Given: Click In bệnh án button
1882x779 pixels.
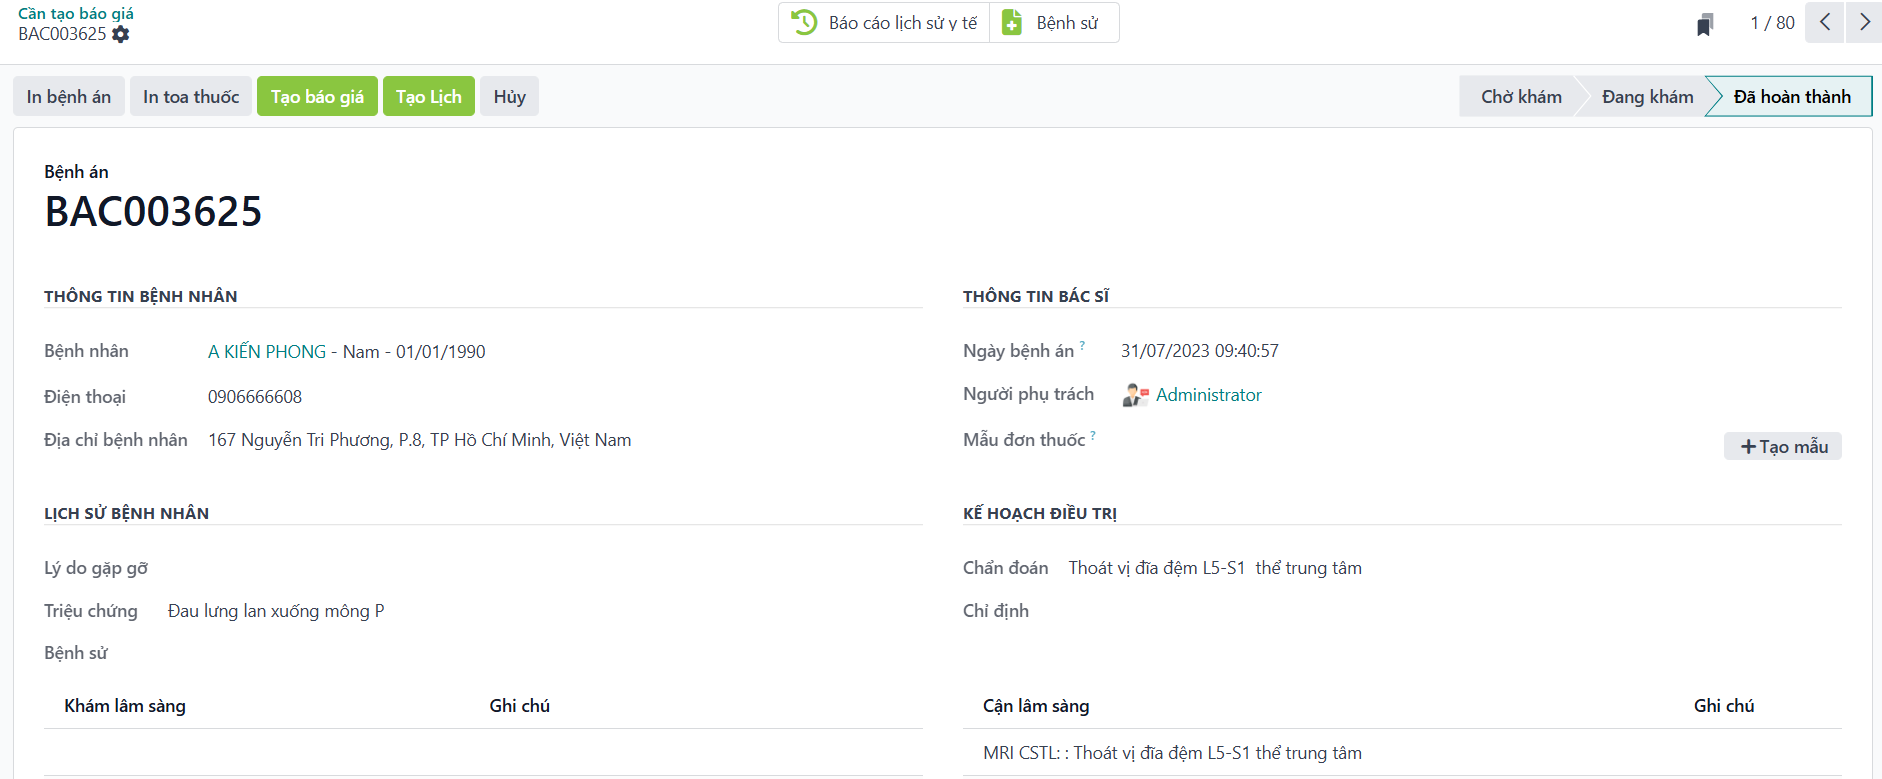Looking at the screenshot, I should coord(69,97).
